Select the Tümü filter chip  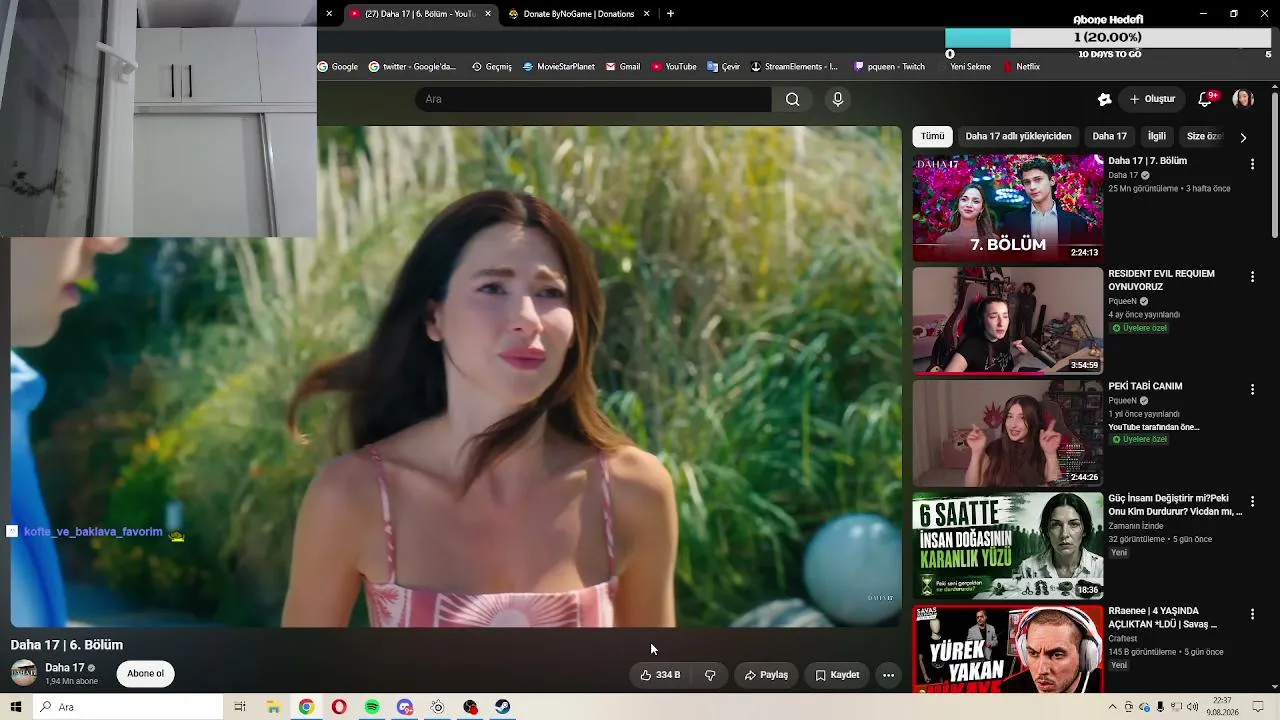[x=932, y=136]
